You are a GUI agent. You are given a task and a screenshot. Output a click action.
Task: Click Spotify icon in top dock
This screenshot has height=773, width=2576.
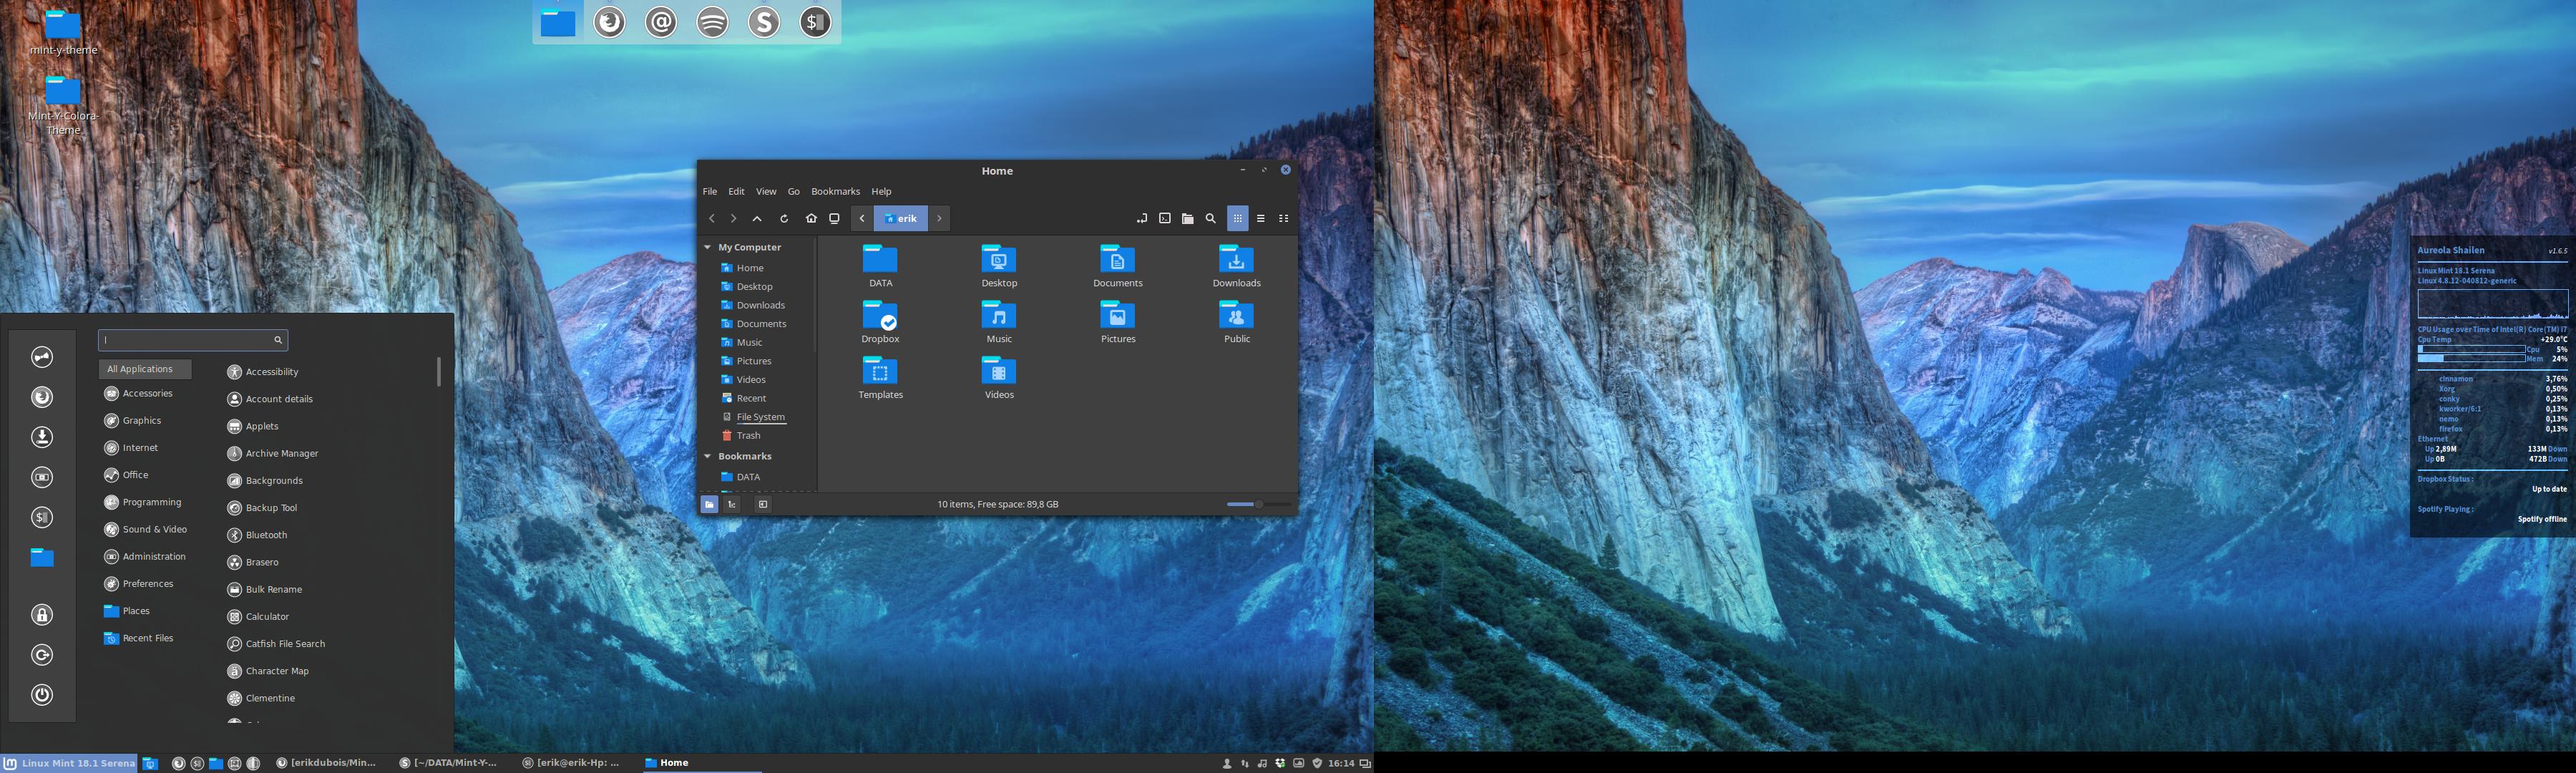pyautogui.click(x=713, y=22)
